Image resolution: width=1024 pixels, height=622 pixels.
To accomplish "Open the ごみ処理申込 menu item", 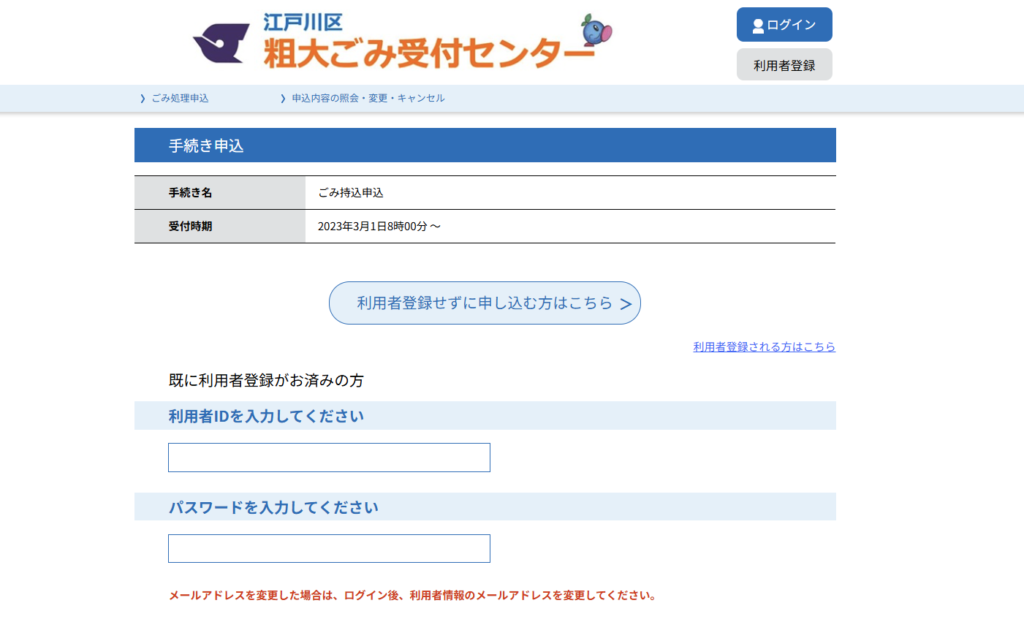I will click(x=180, y=98).
